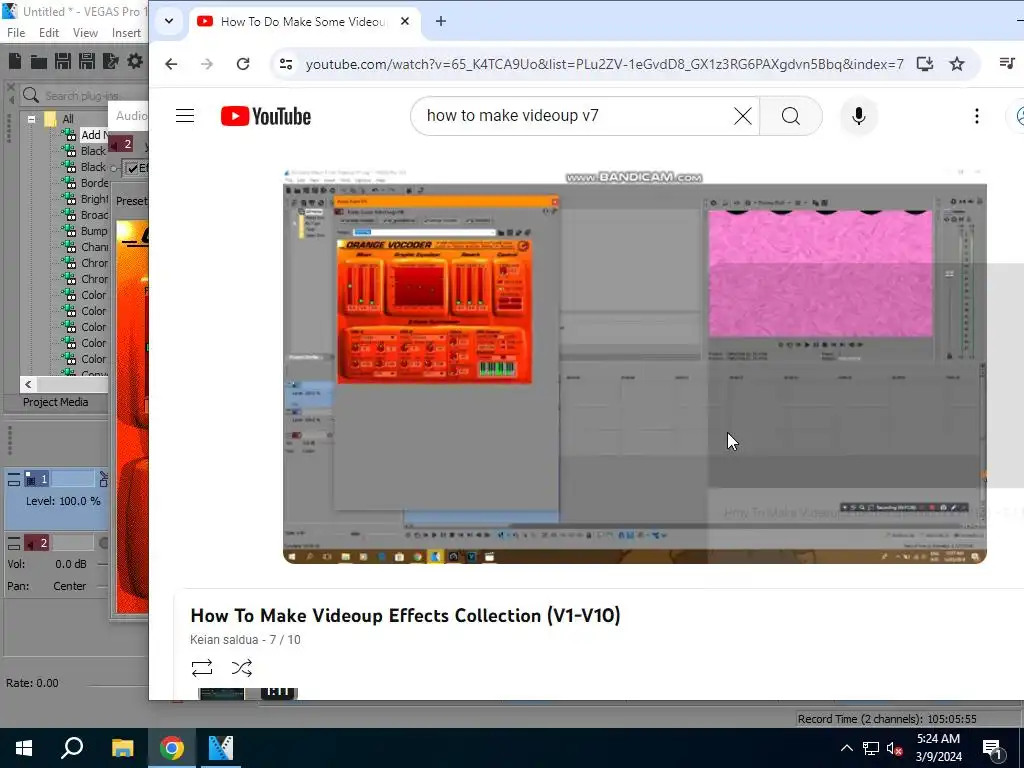Open Chrome tab search dropdown
Screen dimensions: 1024x768
coord(168,21)
